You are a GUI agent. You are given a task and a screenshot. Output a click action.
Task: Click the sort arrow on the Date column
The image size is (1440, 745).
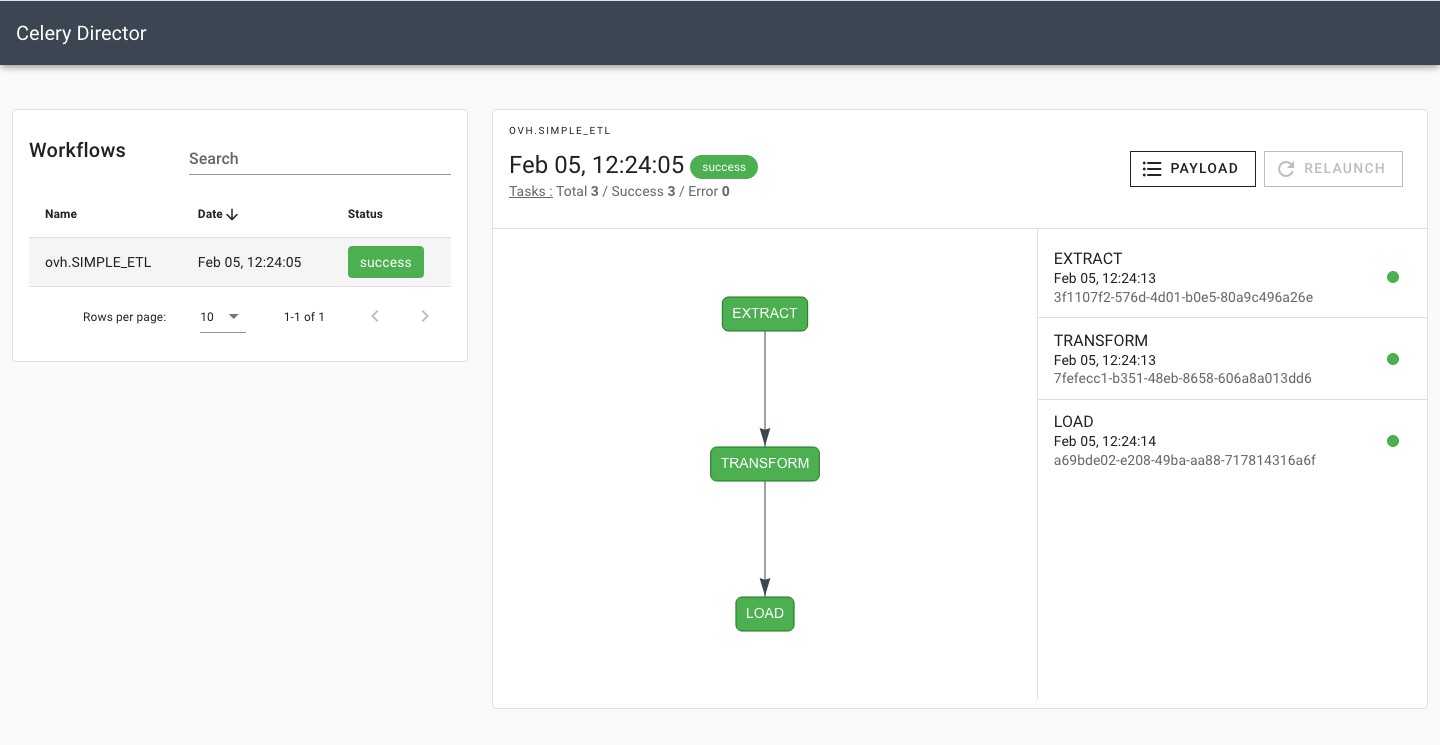(232, 214)
